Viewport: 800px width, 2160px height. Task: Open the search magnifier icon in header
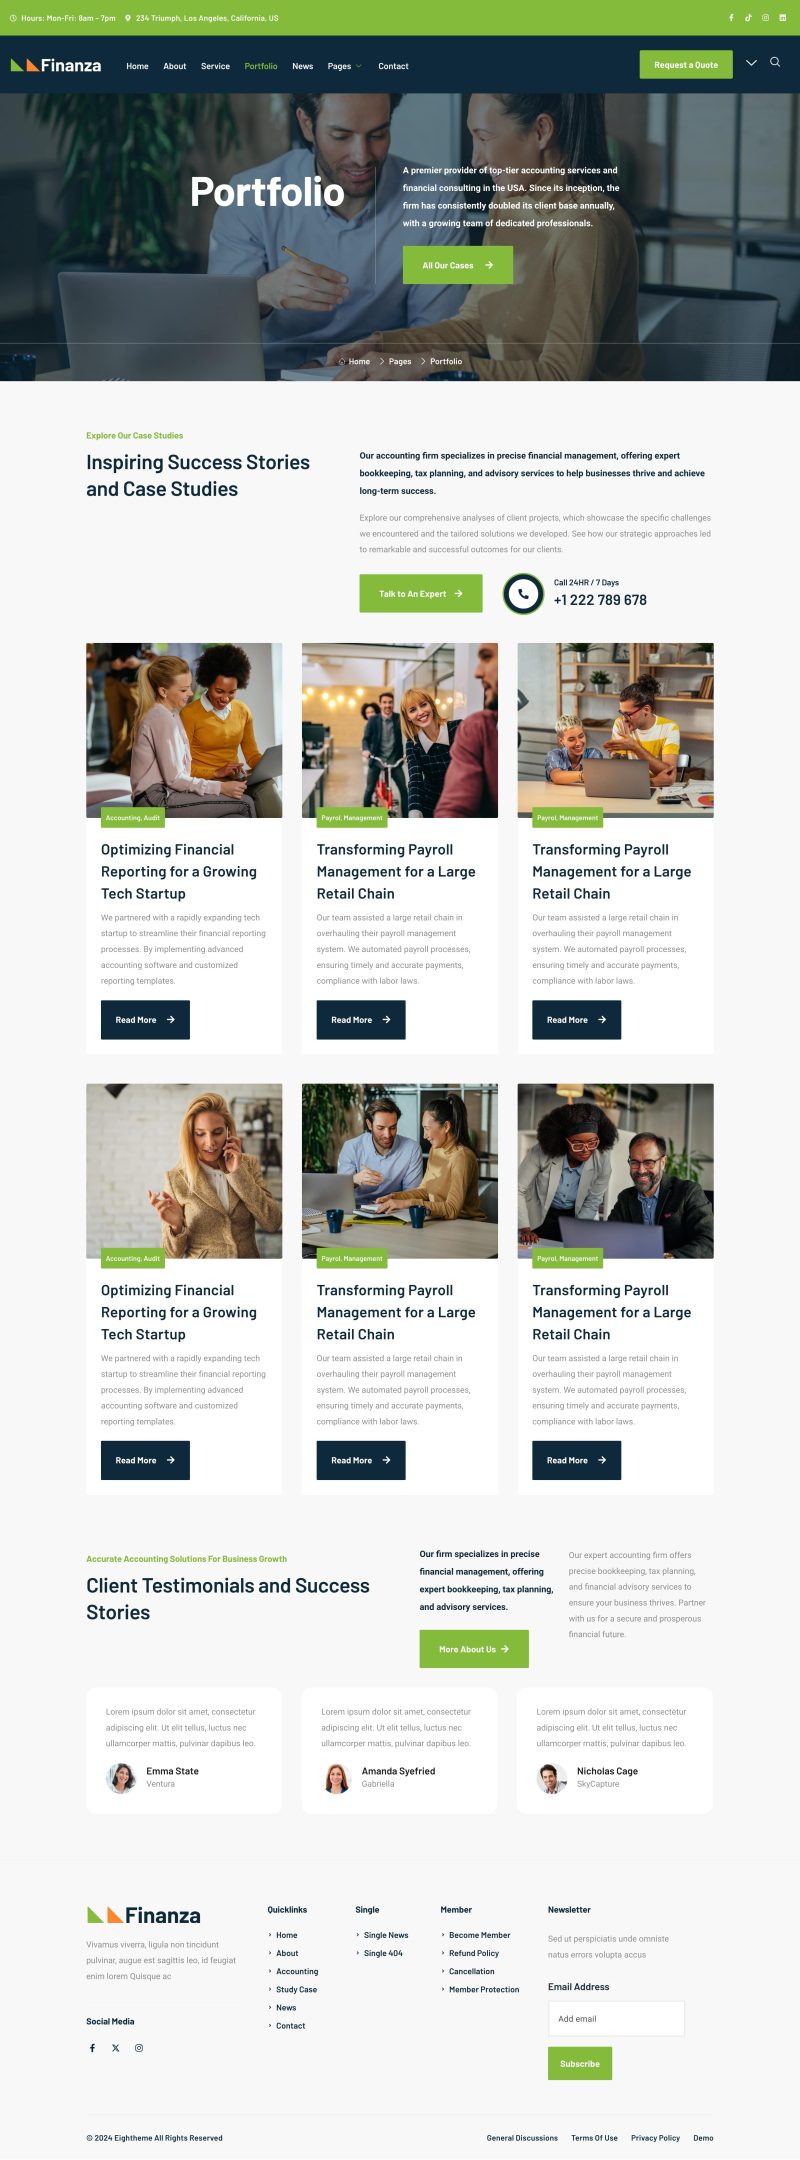click(x=775, y=62)
